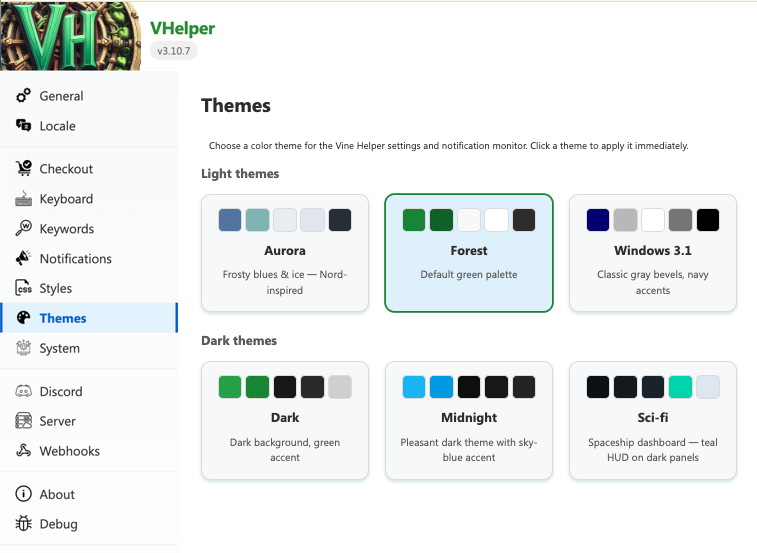This screenshot has height=553, width=757.
Task: Click the Locale language icon
Action: tap(23, 126)
